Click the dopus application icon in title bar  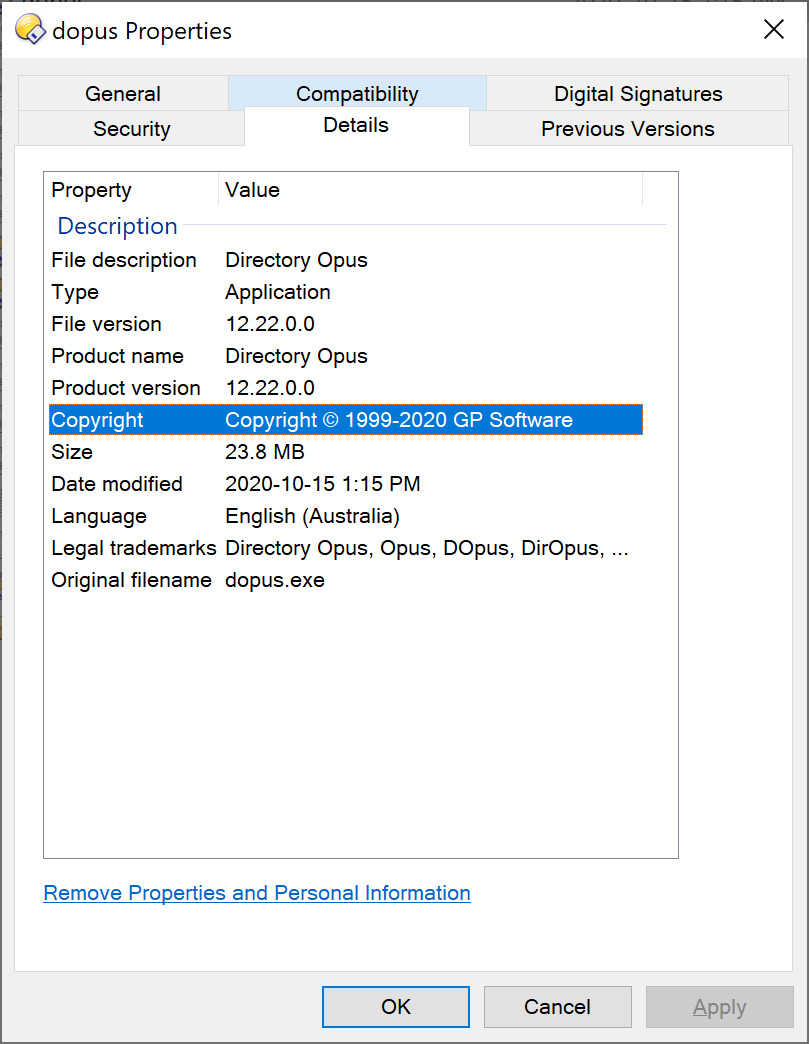pyautogui.click(x=30, y=30)
